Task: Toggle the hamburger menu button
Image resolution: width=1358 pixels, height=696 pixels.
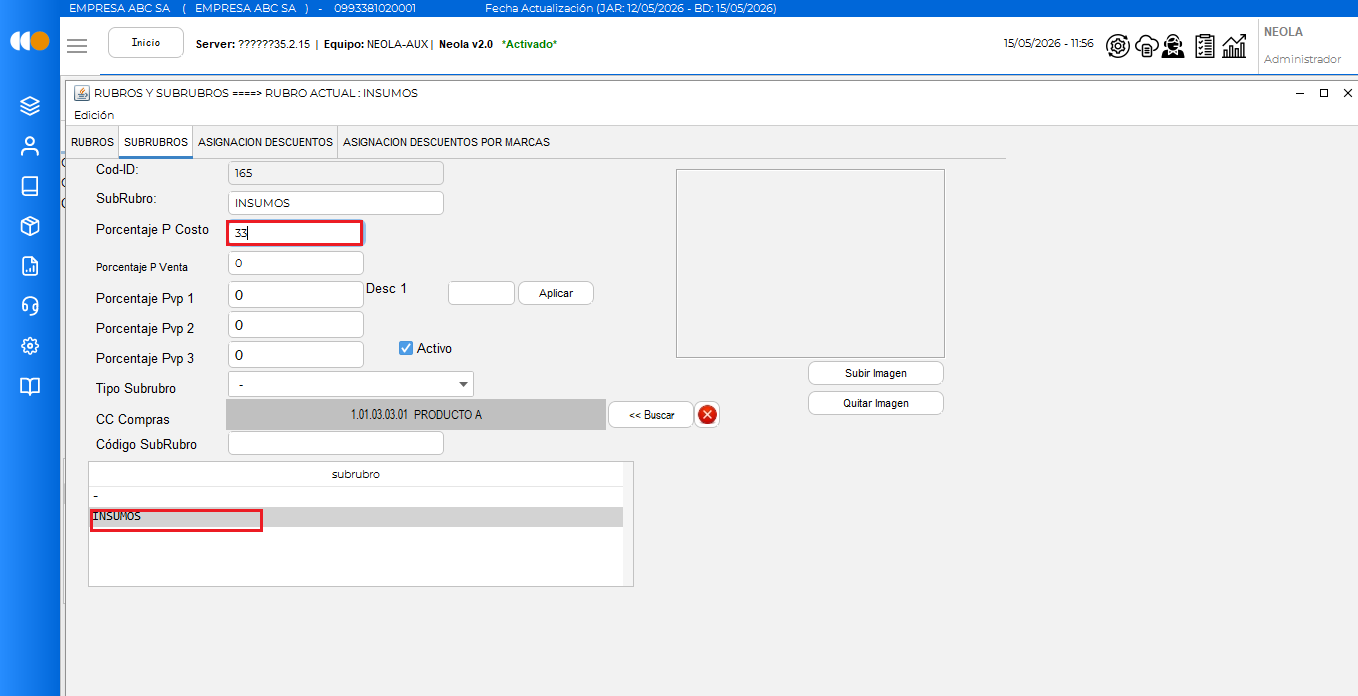Action: pyautogui.click(x=77, y=45)
